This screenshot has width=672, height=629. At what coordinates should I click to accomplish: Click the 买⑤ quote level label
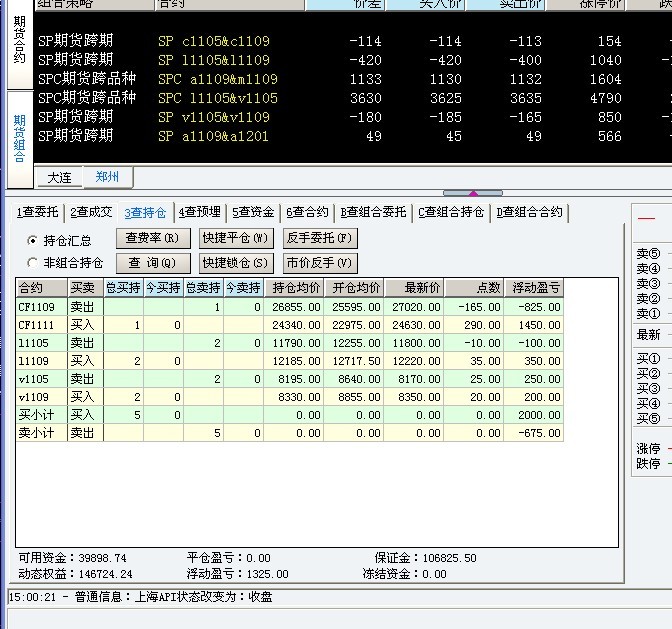pos(648,418)
